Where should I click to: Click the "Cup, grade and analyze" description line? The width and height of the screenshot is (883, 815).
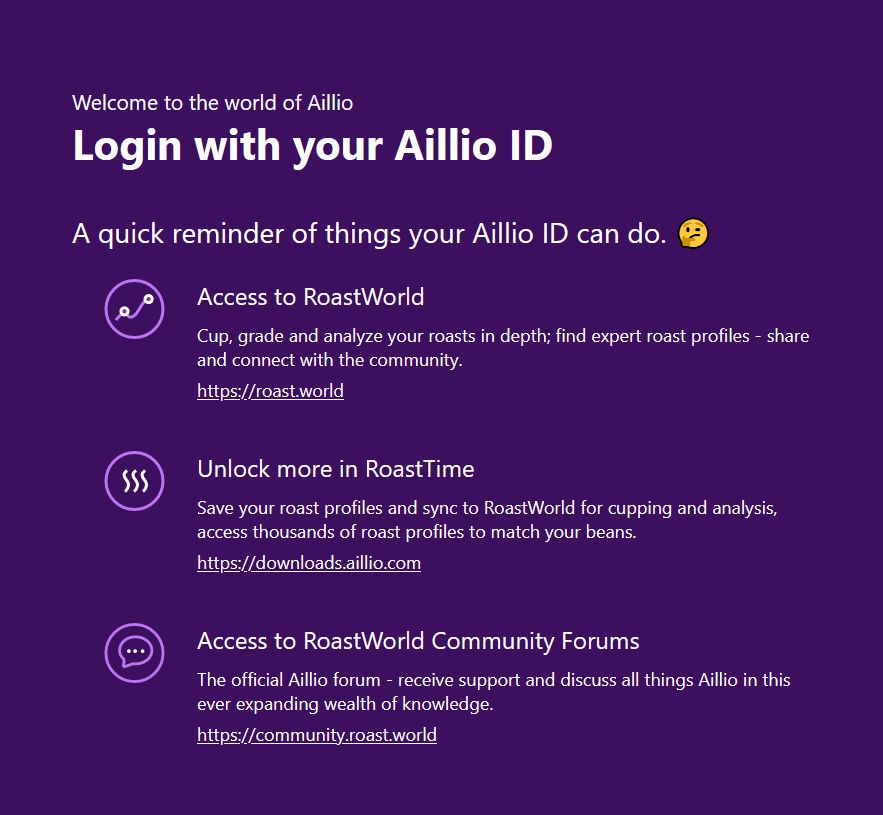tap(502, 336)
